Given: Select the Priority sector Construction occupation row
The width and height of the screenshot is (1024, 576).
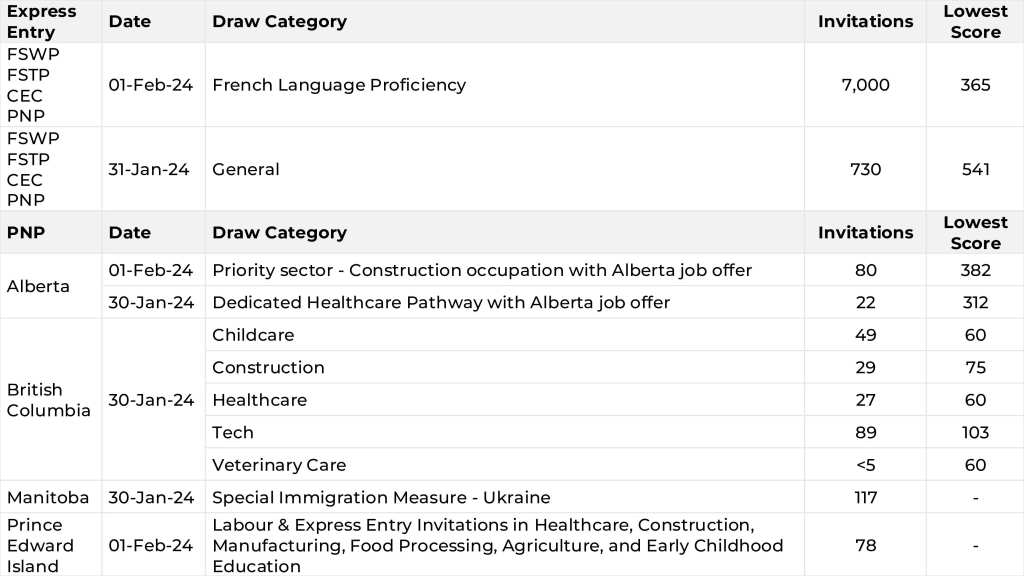Looking at the screenshot, I should click(481, 270).
